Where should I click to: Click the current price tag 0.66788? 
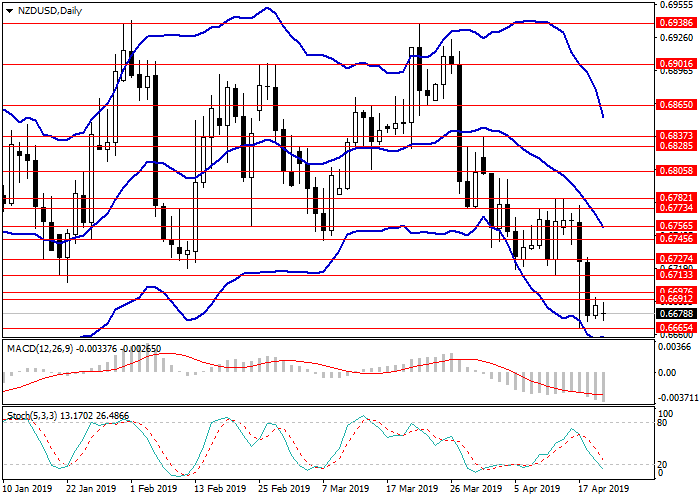coord(675,313)
